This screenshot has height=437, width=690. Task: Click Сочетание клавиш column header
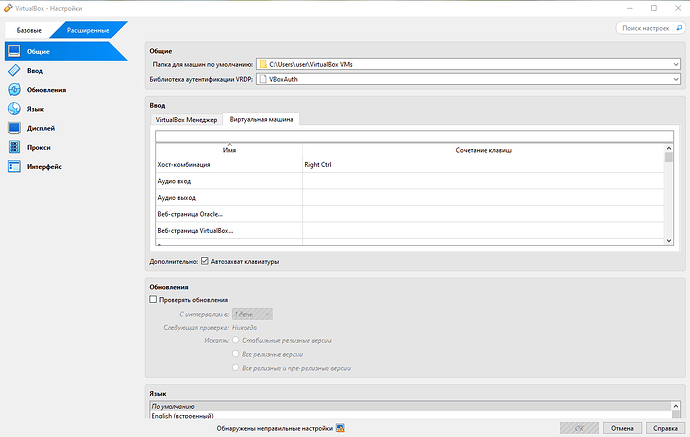[x=483, y=150]
